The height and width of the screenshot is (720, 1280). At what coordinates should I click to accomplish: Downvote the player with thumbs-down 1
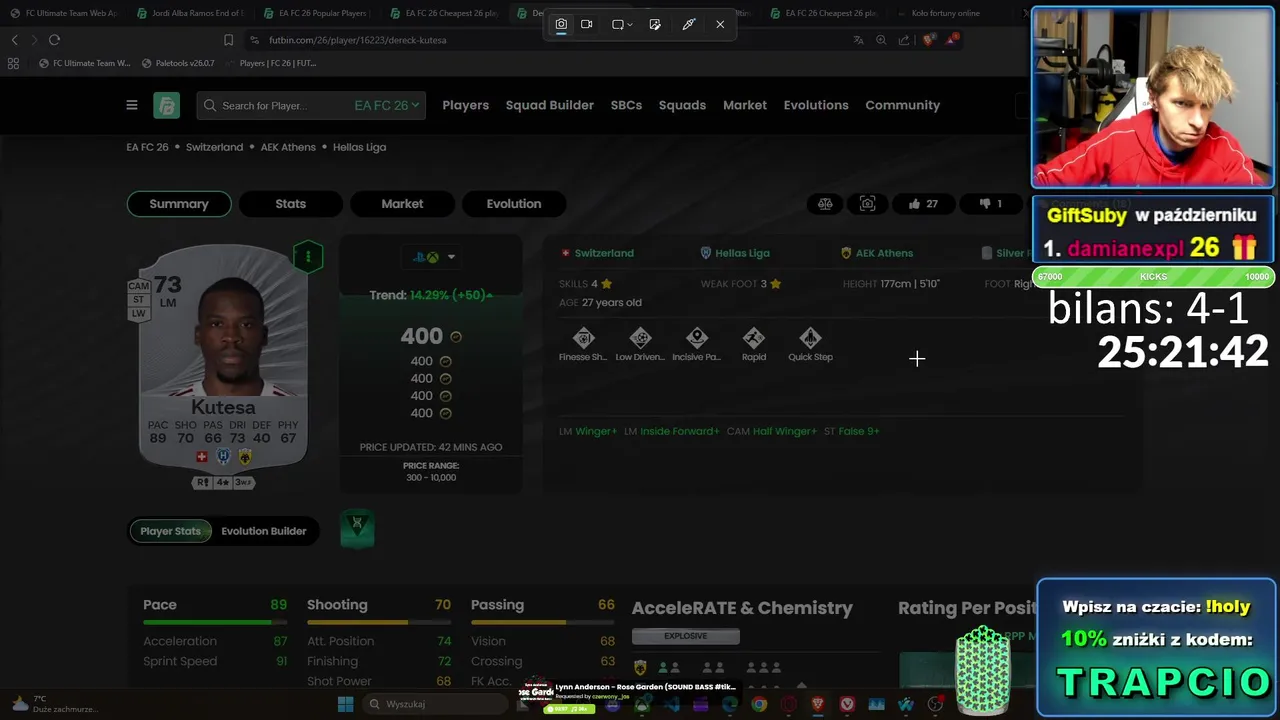pyautogui.click(x=990, y=204)
